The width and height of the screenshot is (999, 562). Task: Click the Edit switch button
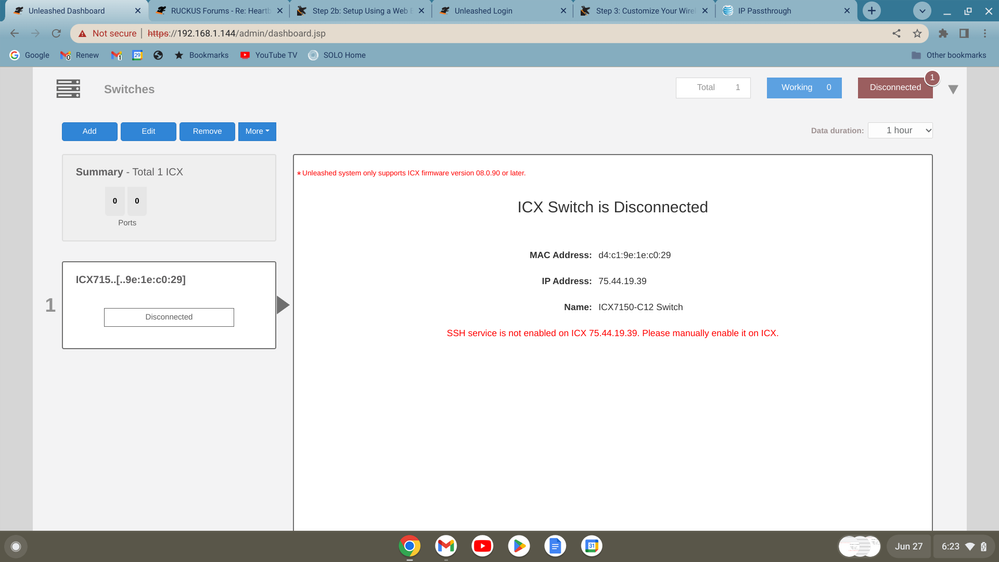[148, 131]
